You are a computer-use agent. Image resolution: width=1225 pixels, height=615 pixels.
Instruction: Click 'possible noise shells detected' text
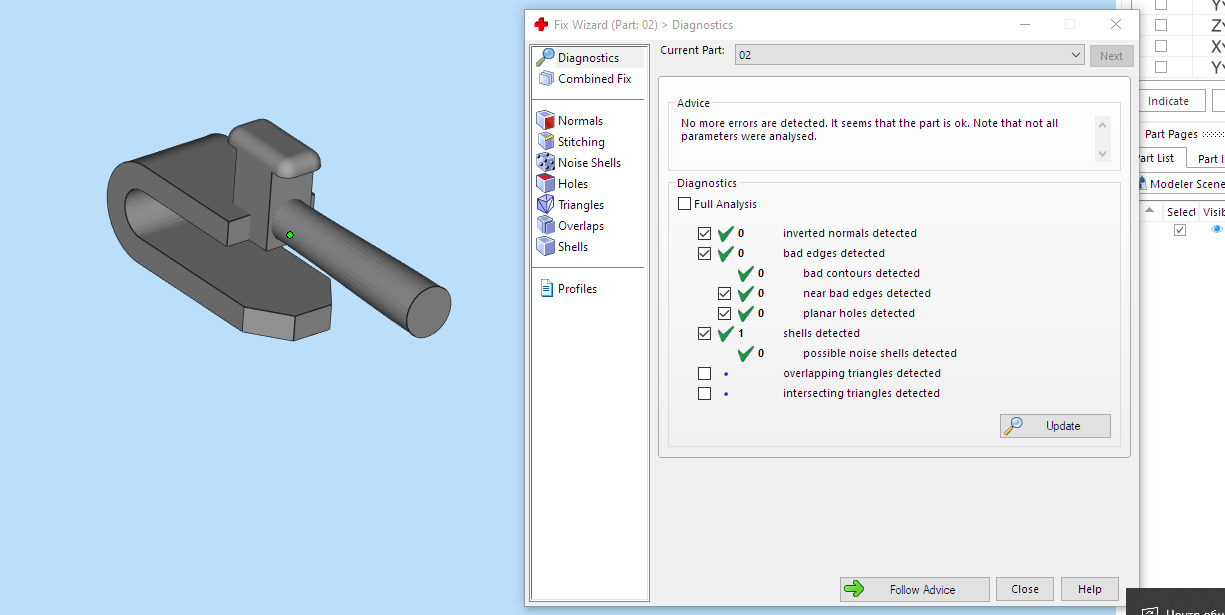(x=879, y=353)
